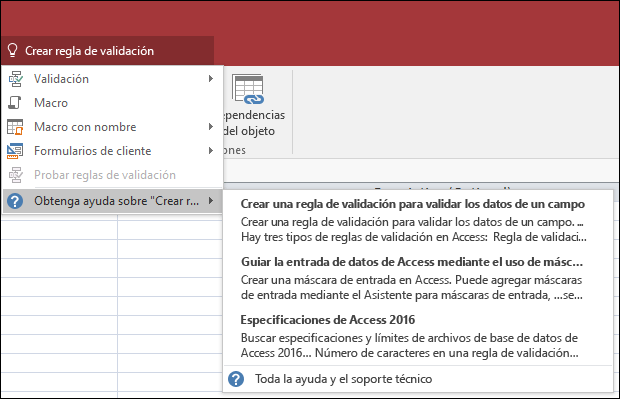Open help article Guiar la entrada de datos
The width and height of the screenshot is (620, 399).
[x=412, y=262]
